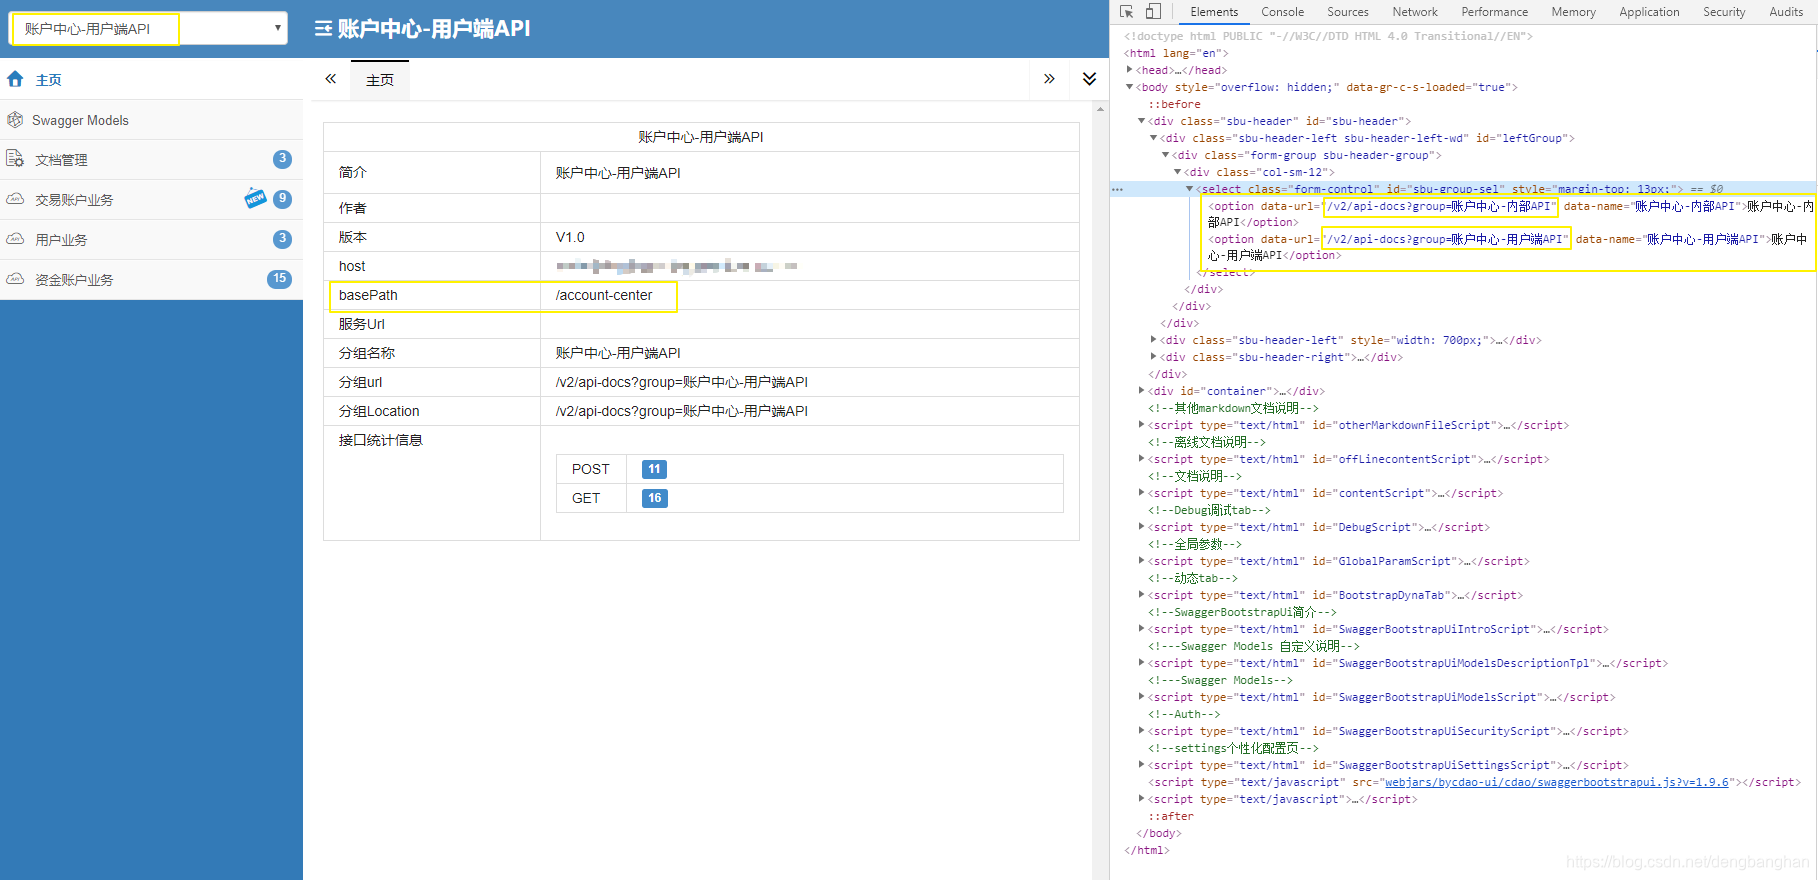Click the 交易账户业务 cloud icon
This screenshot has height=880, width=1818.
coord(15,199)
